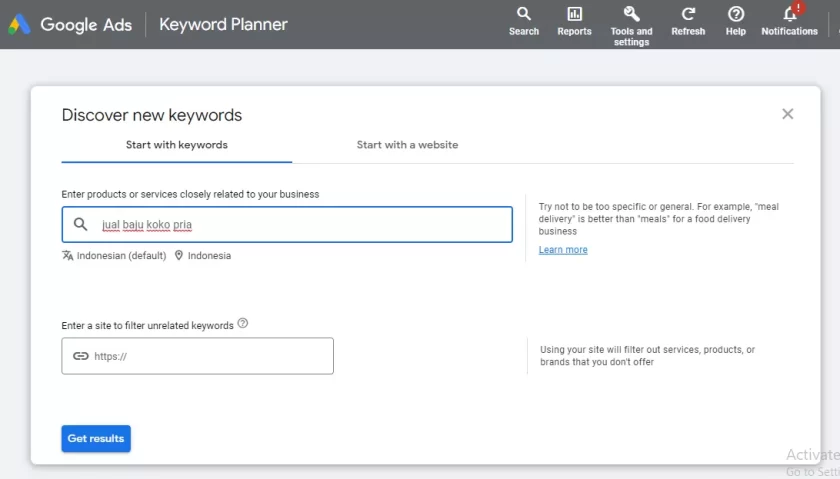Screen dimensions: 840x479
Task: Click the help icon beside filter site label
Action: (243, 323)
